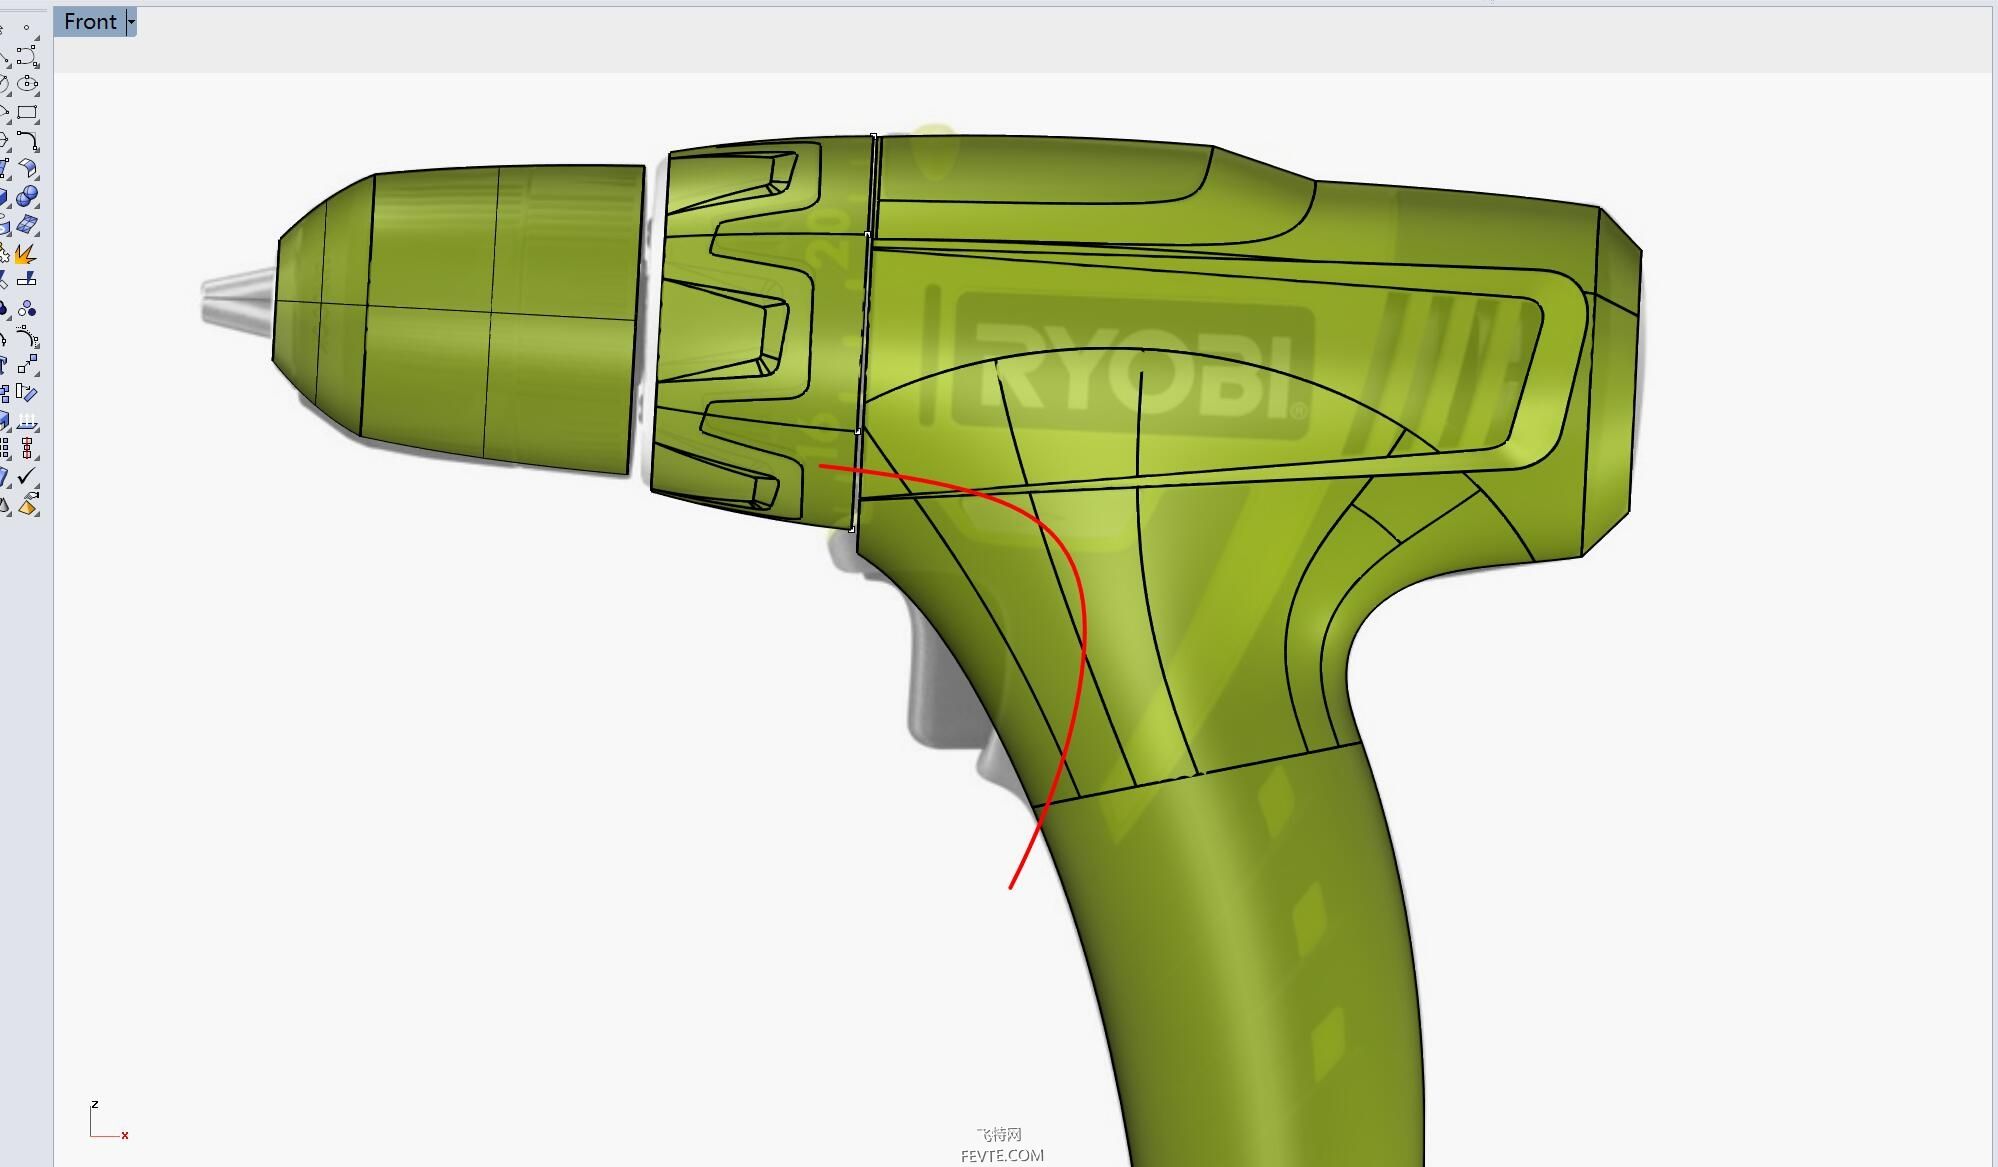The width and height of the screenshot is (1998, 1167).
Task: Open the red Align Objects tool
Action: (28, 448)
